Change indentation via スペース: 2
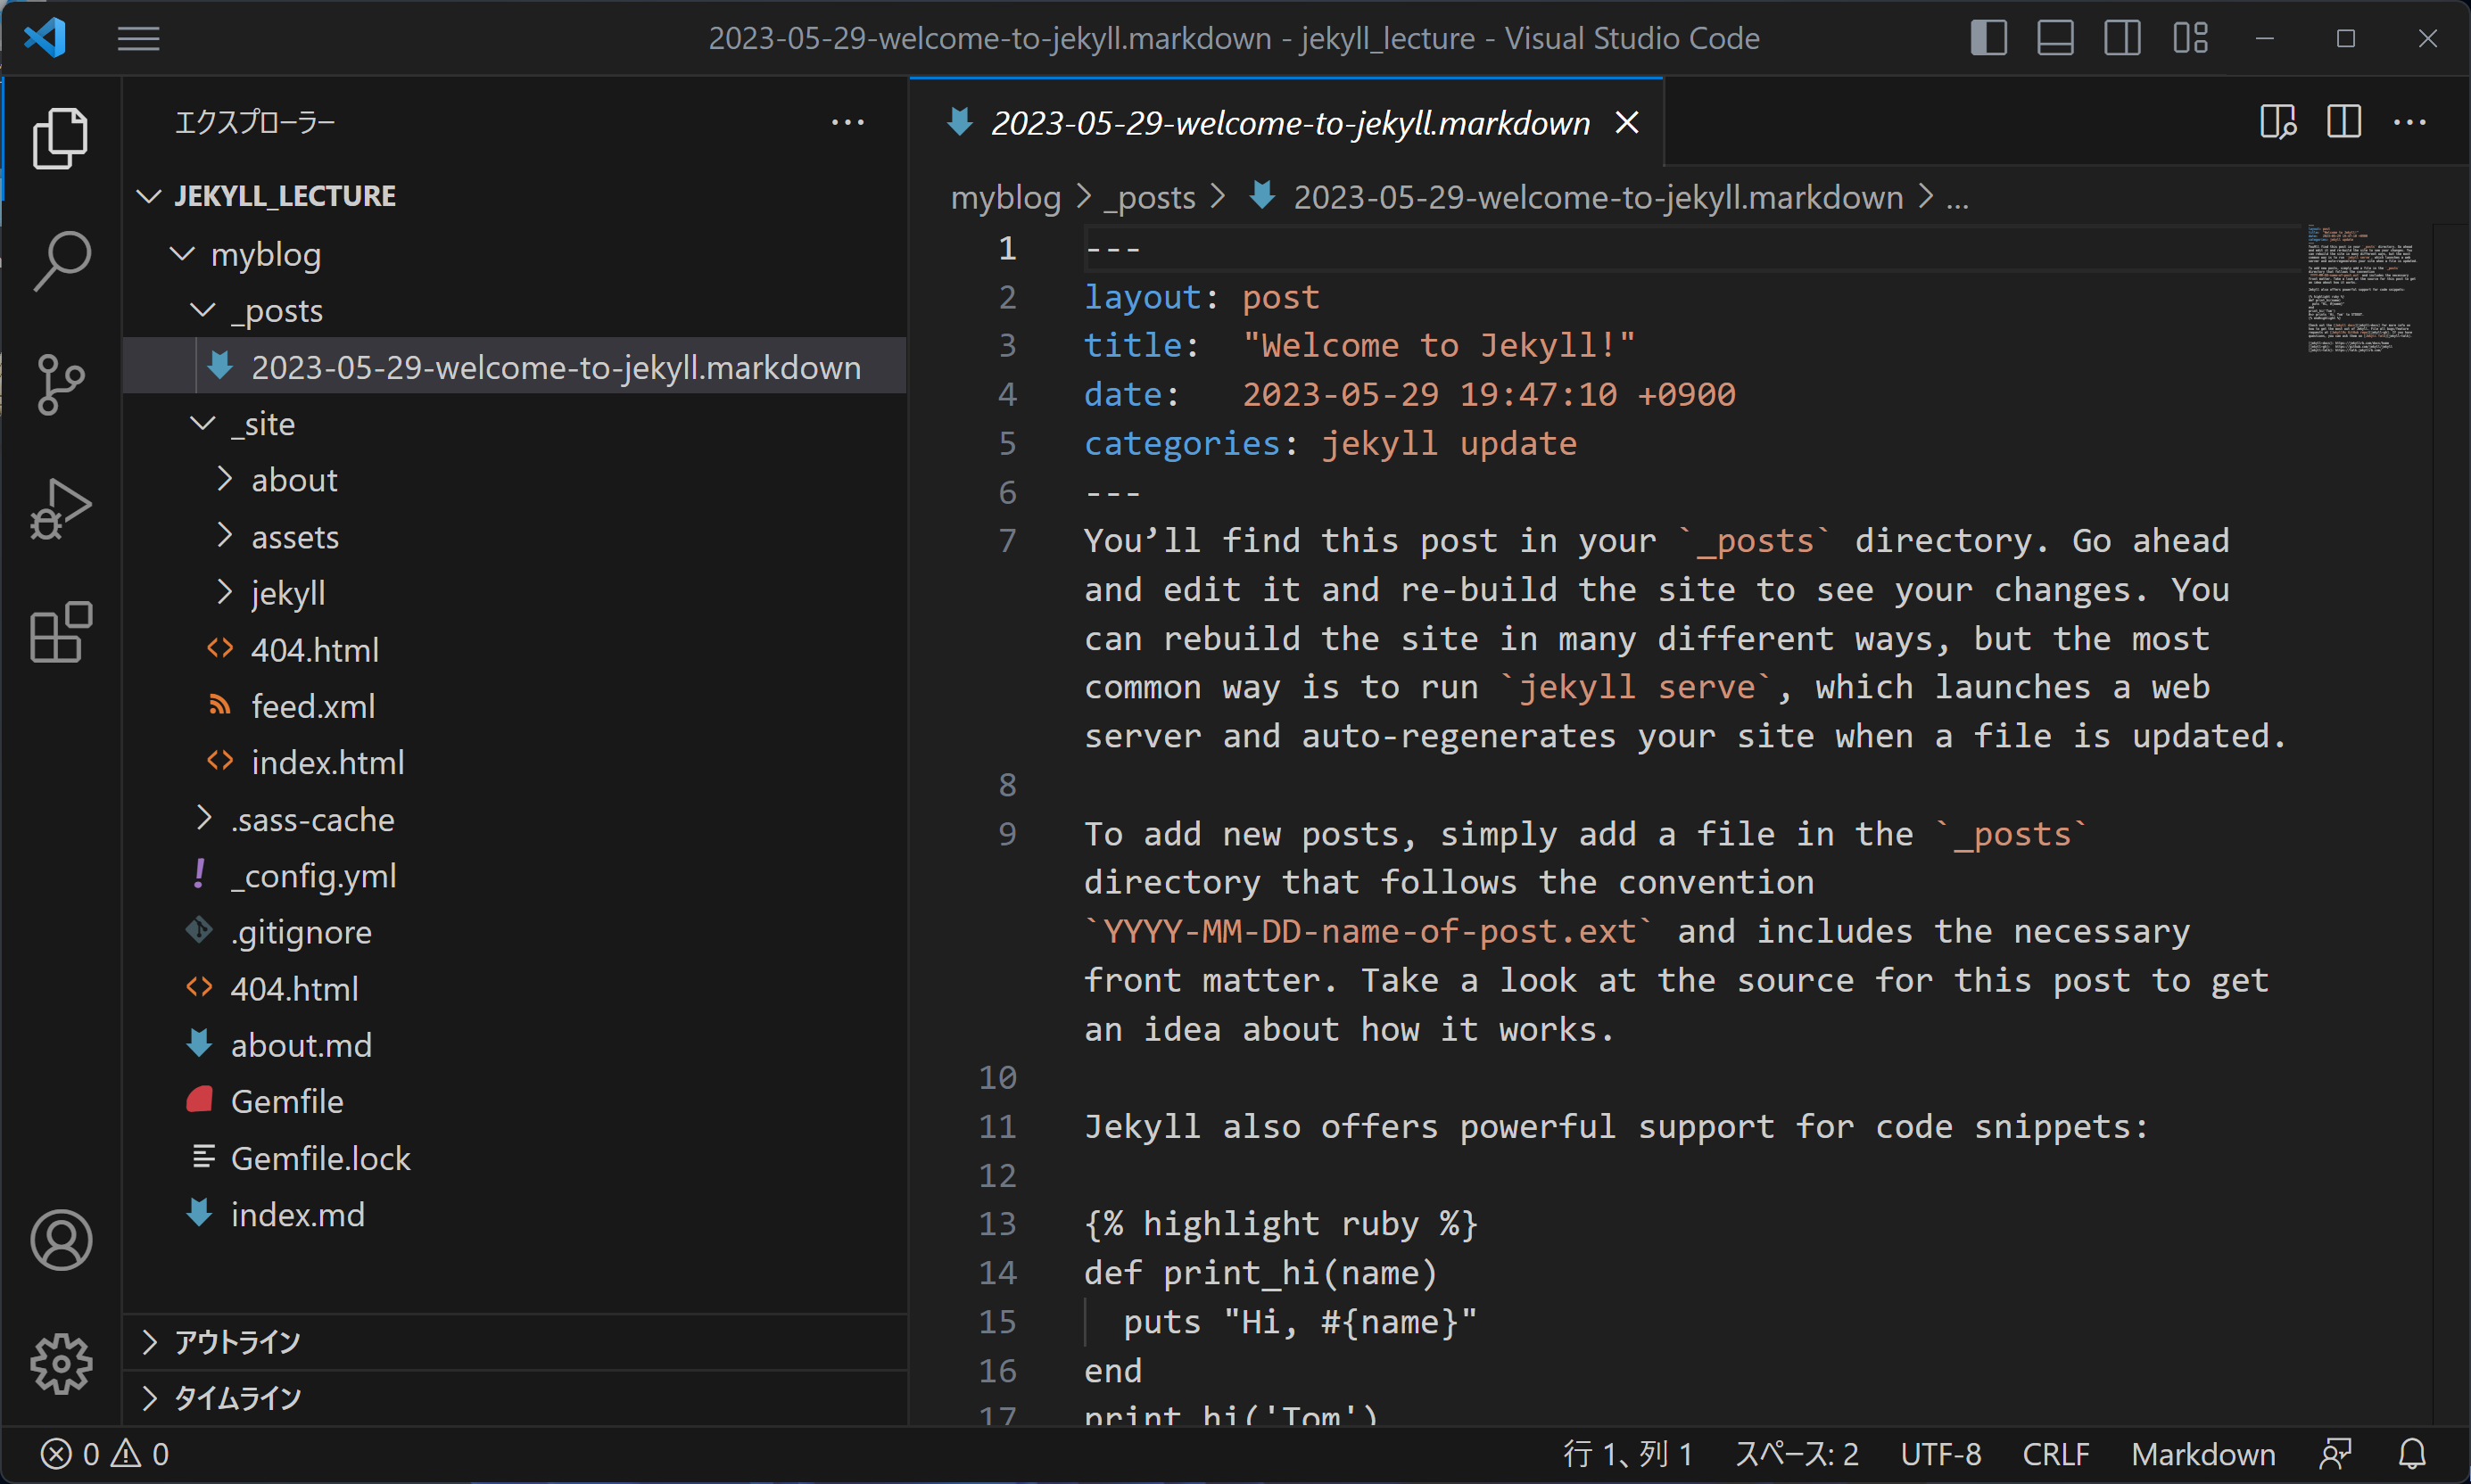The height and width of the screenshot is (1484, 2471). click(x=1796, y=1454)
